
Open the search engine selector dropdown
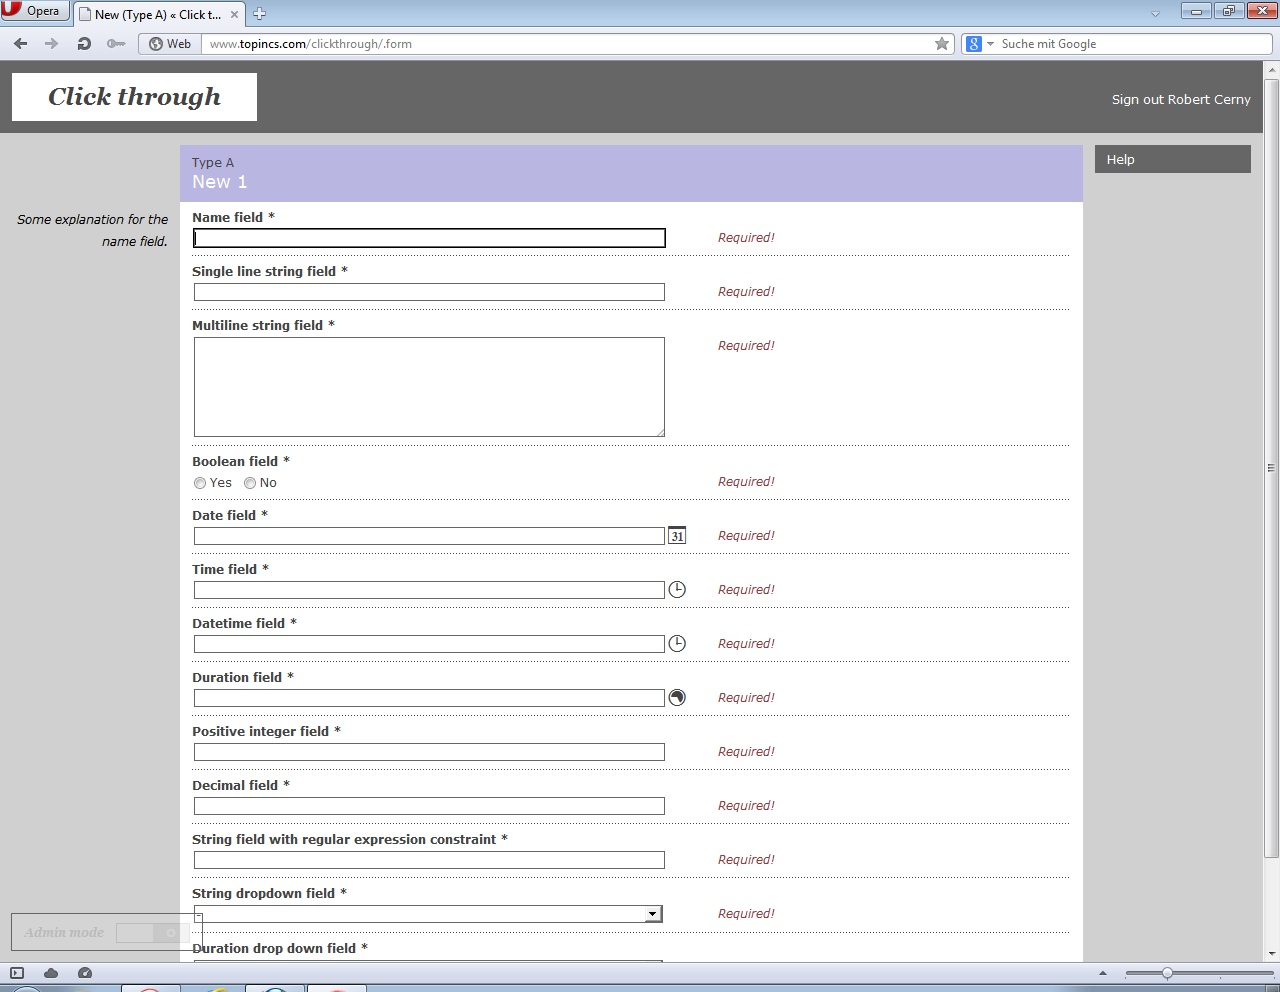[990, 44]
